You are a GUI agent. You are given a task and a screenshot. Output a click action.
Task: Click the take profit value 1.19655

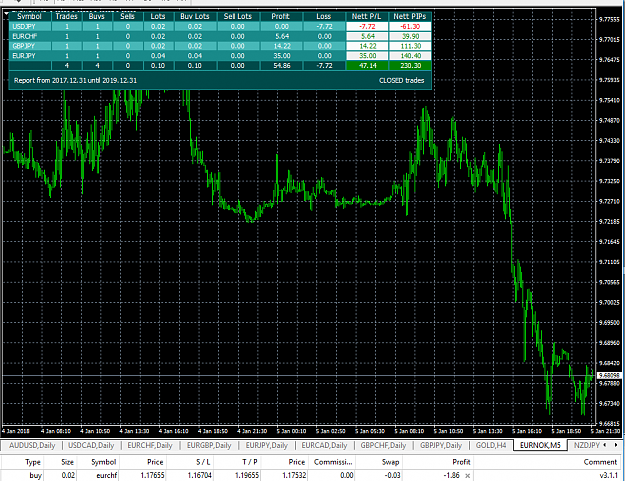246,475
